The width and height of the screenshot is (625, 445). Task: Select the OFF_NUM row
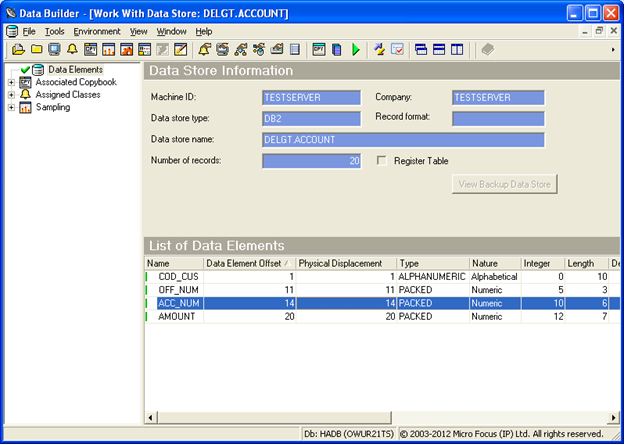point(382,290)
